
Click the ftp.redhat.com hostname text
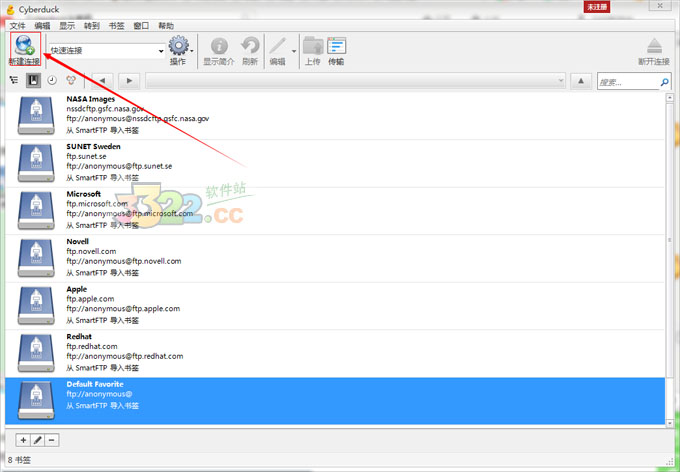coord(92,346)
